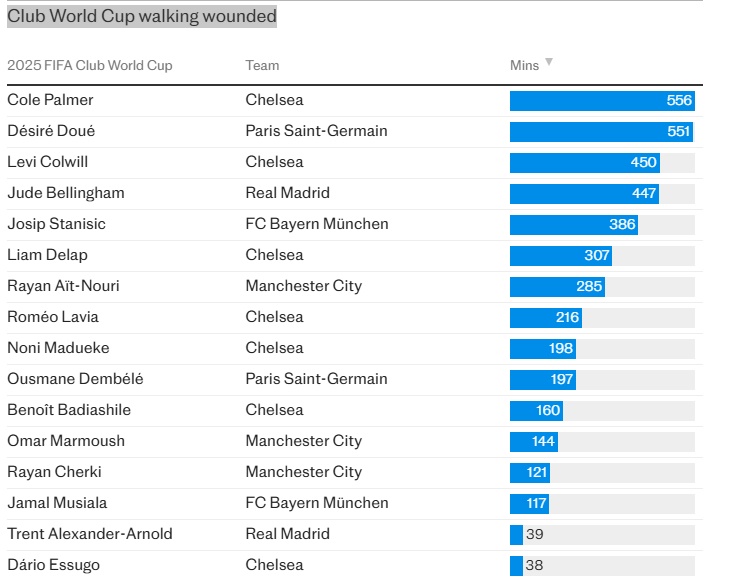
Task: Click Cole Palmer's 556 minutes bar
Action: click(x=601, y=100)
